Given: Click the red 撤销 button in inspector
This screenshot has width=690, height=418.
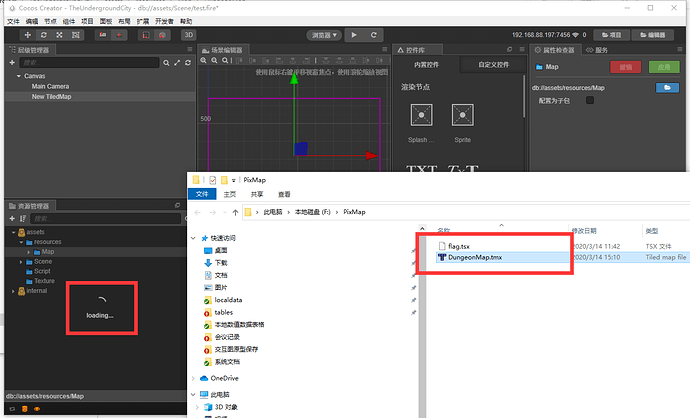Looking at the screenshot, I should 625,67.
